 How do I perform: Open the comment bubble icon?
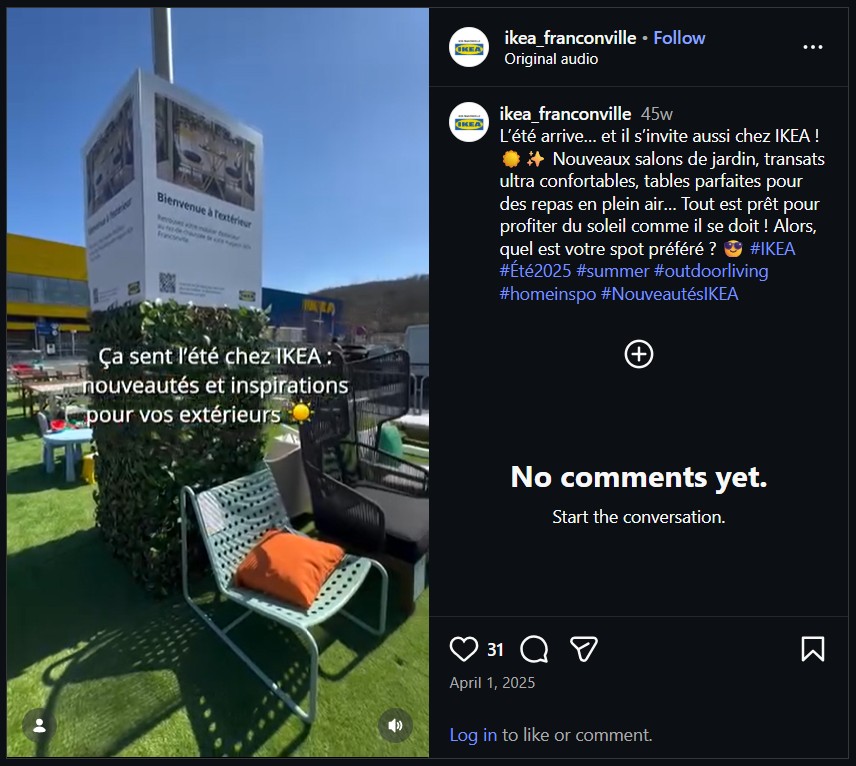535,649
